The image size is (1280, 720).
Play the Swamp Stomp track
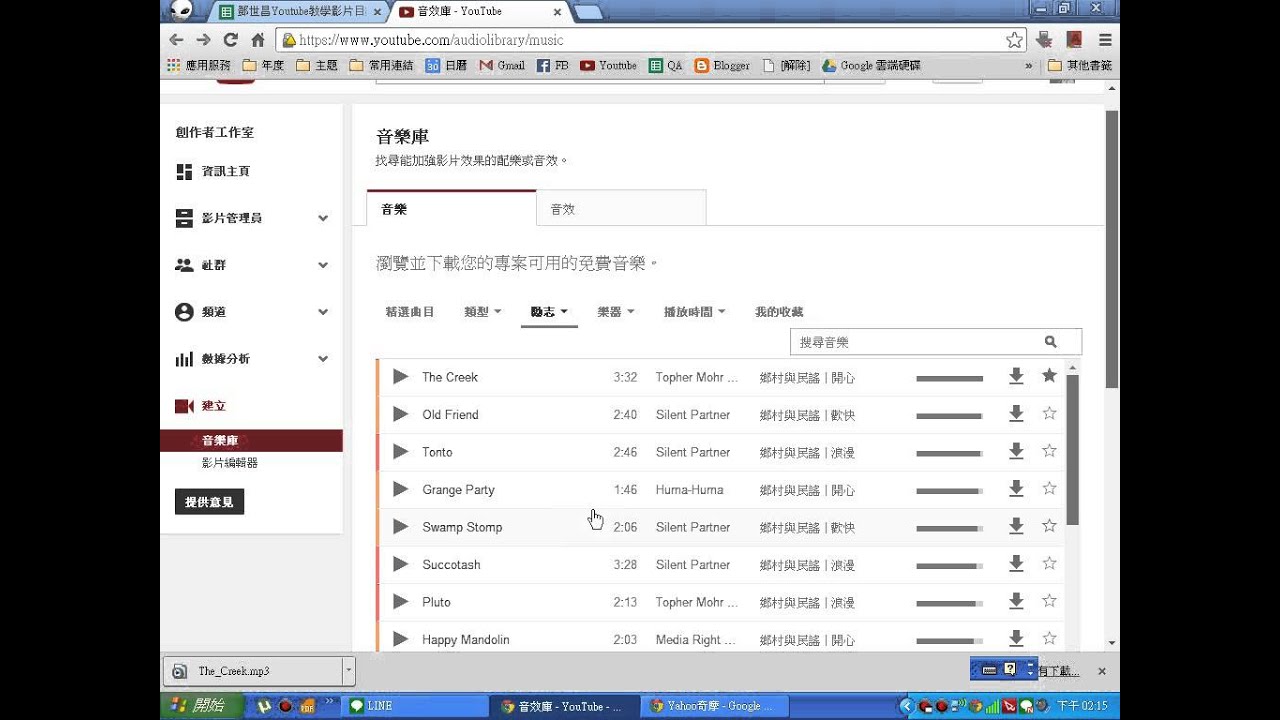point(400,527)
